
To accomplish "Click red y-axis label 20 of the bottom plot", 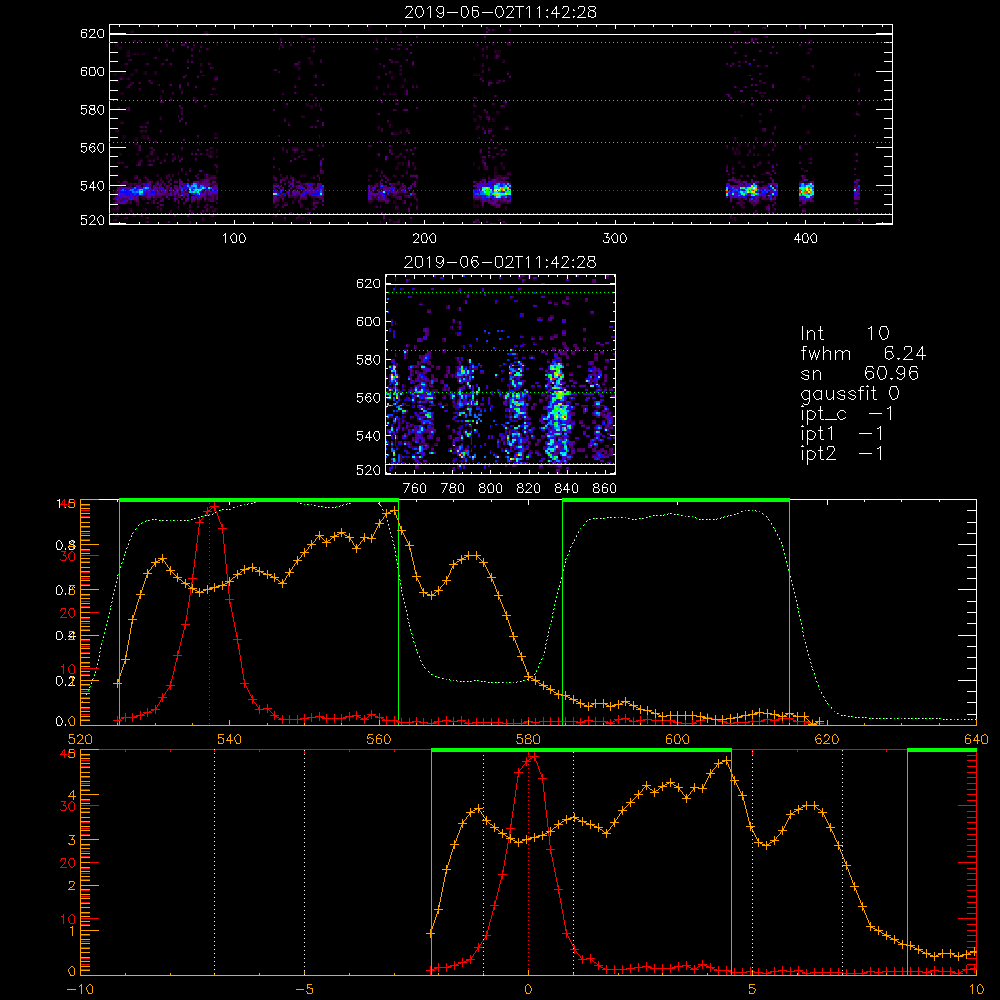I will [x=68, y=863].
